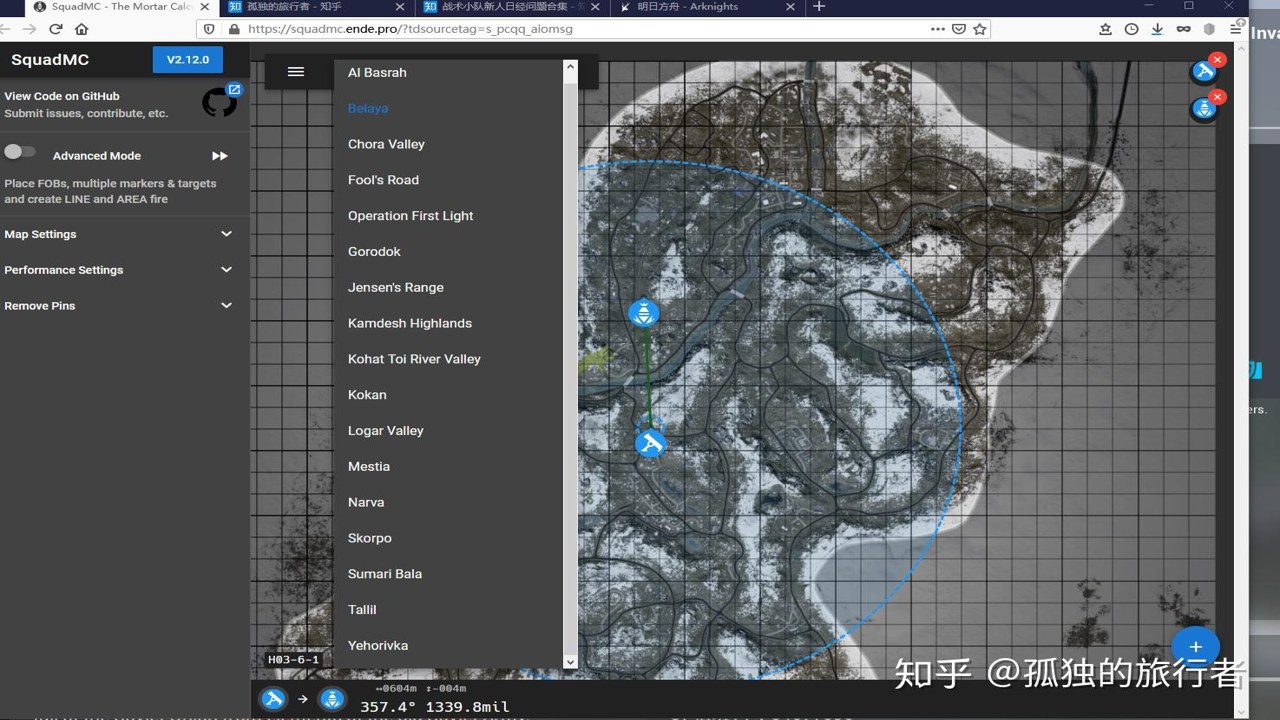Switch to the 孤独的旅行者 - 知乎 tab
Screen dimensions: 1280x720
[314, 7]
